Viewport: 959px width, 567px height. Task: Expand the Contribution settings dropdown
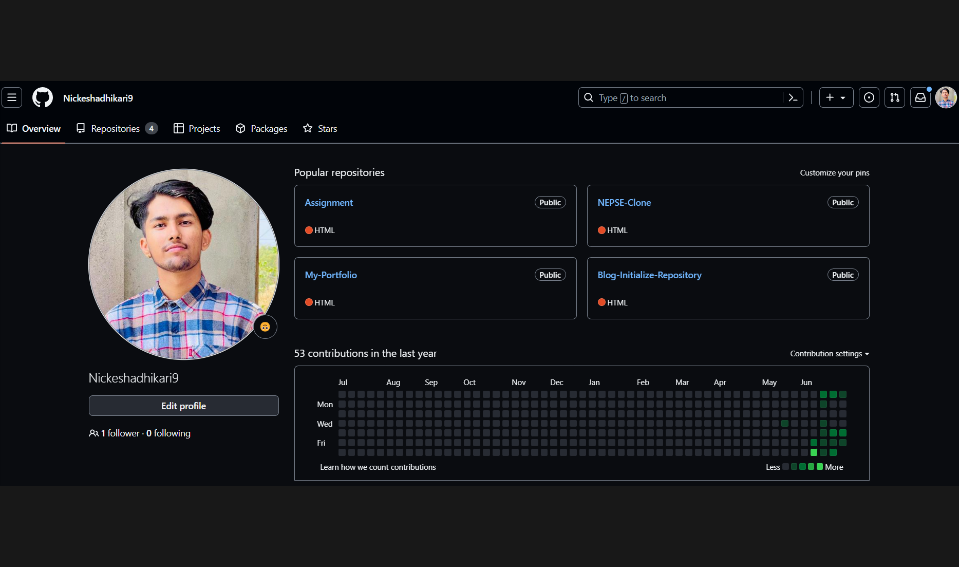click(829, 354)
